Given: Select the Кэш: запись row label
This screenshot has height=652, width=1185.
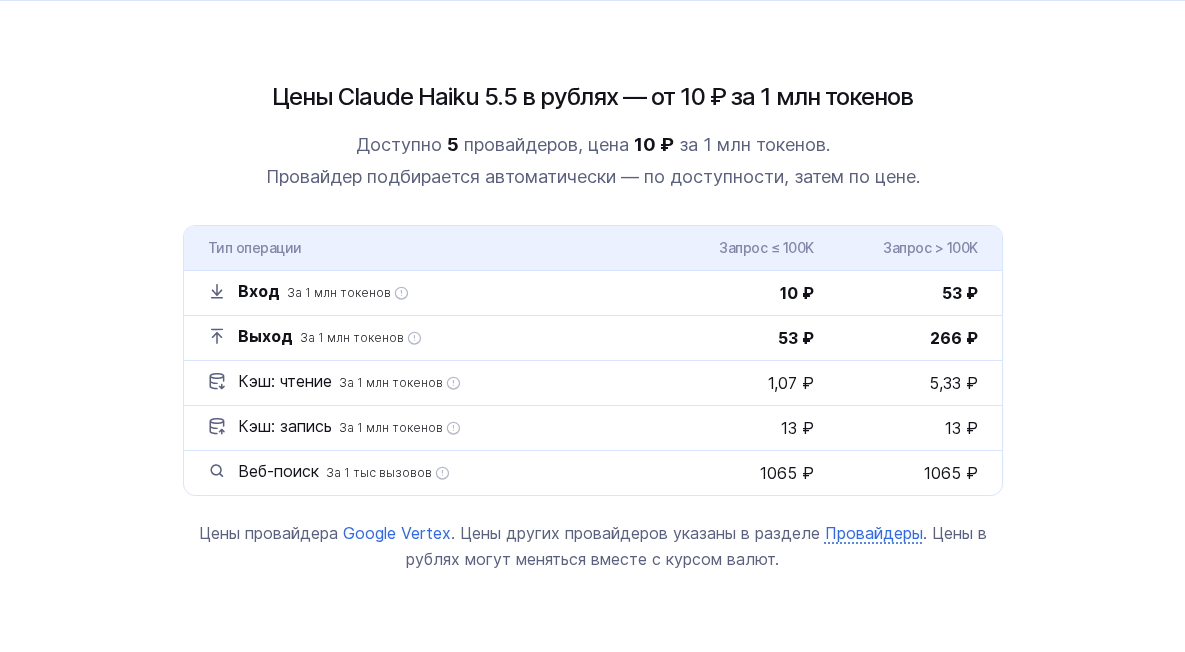Looking at the screenshot, I should (x=285, y=427).
